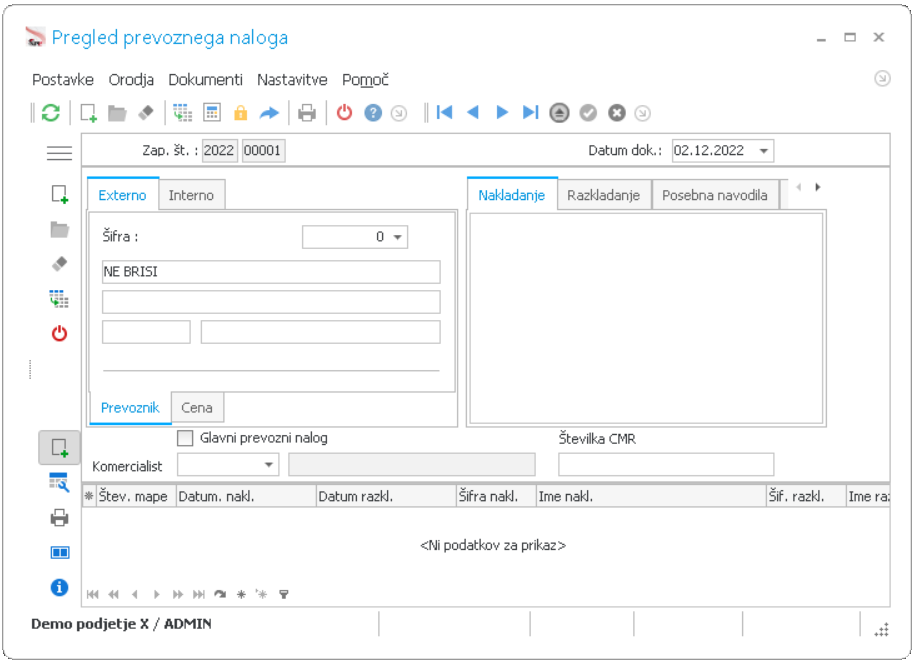This screenshot has width=913, height=665.
Task: Expand navigation toolbar options arrow
Action: tap(642, 113)
